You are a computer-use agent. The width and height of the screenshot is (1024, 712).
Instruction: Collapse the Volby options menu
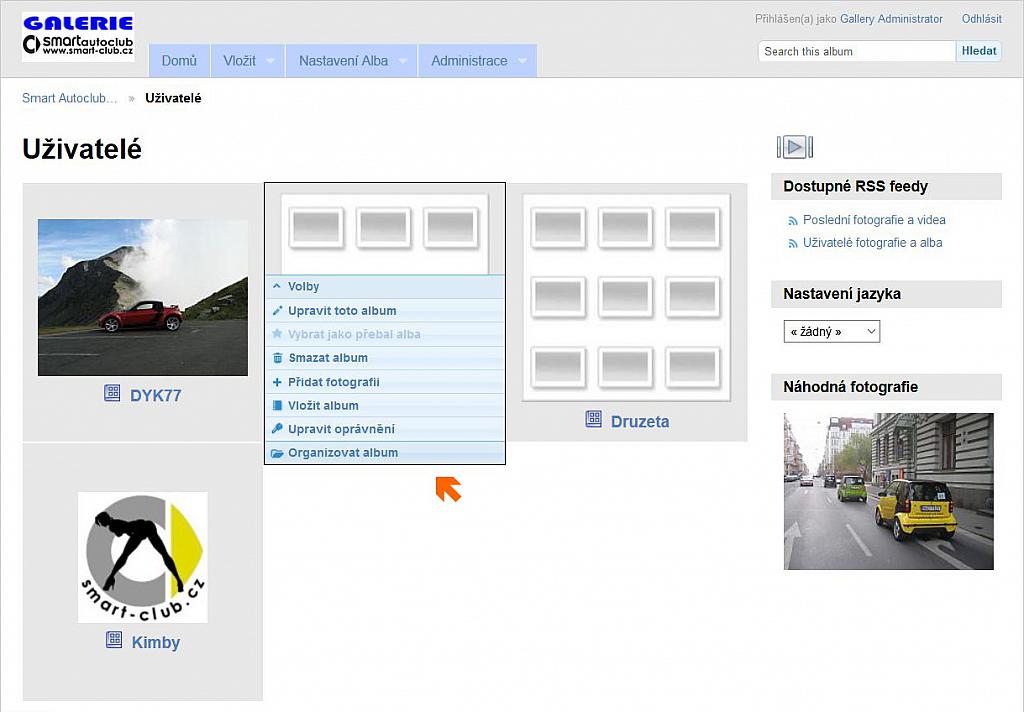click(x=385, y=287)
